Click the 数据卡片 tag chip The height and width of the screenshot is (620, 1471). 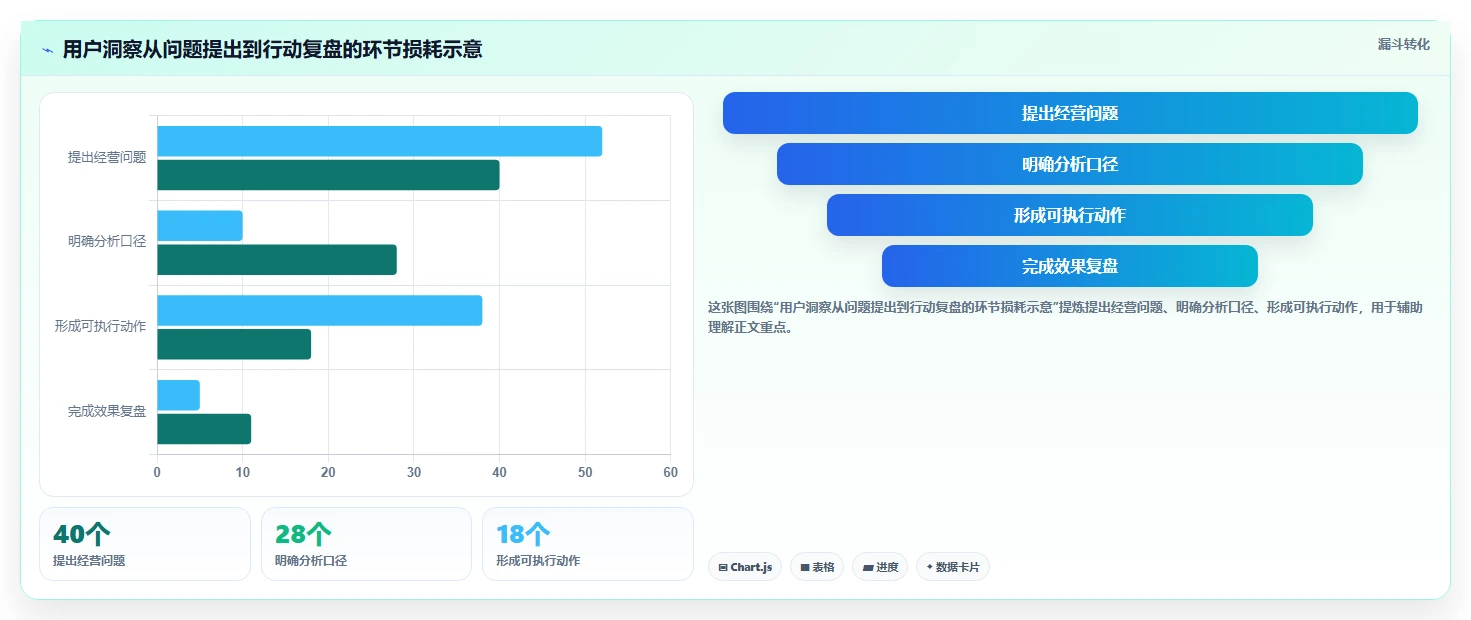click(953, 567)
